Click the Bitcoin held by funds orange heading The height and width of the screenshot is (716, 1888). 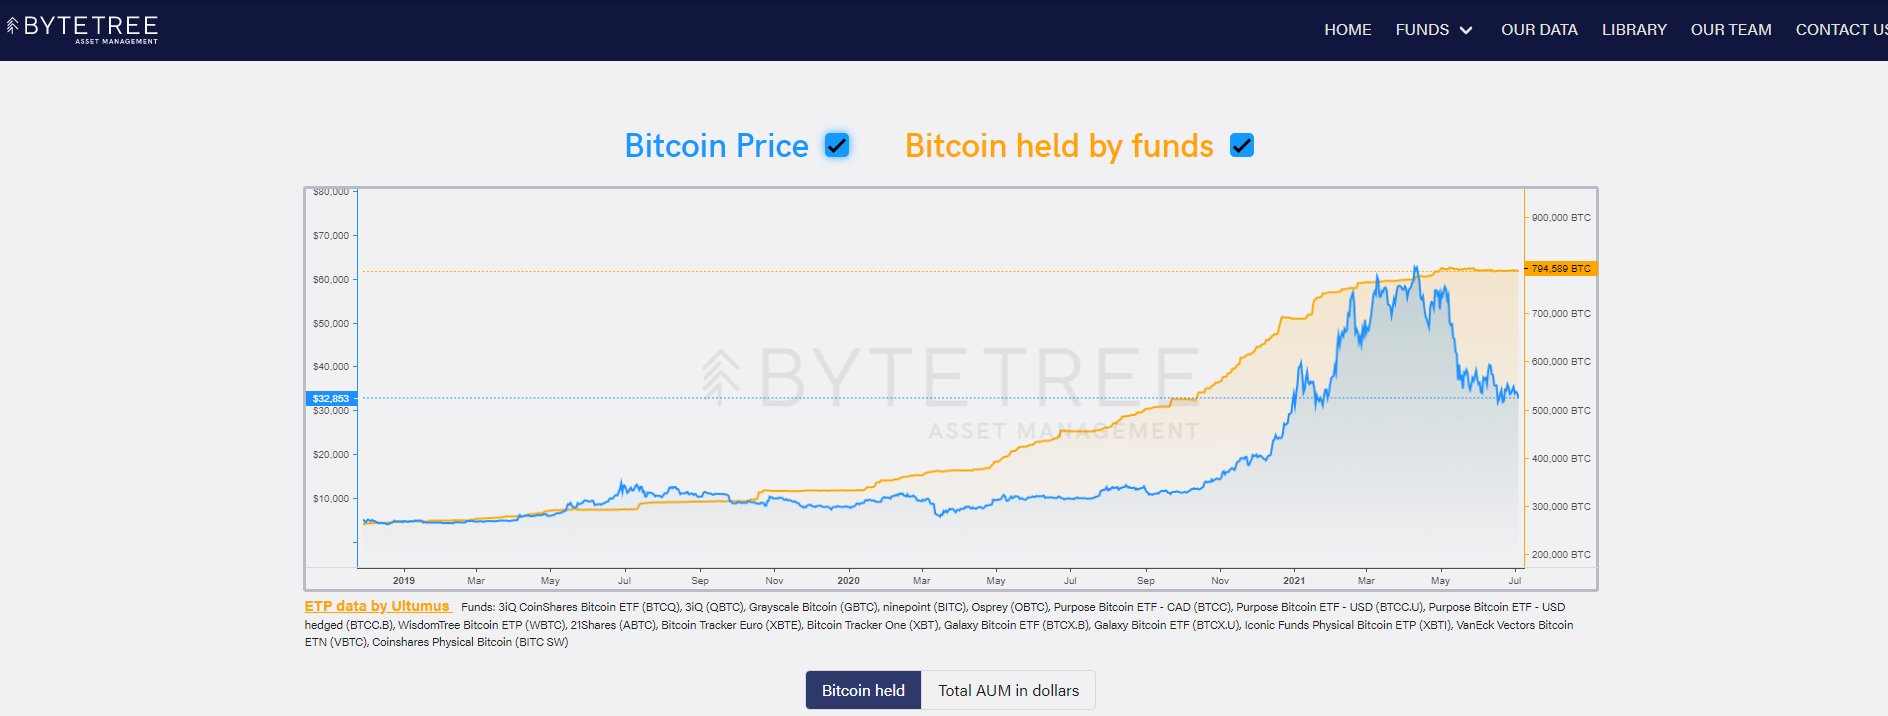coord(1059,146)
